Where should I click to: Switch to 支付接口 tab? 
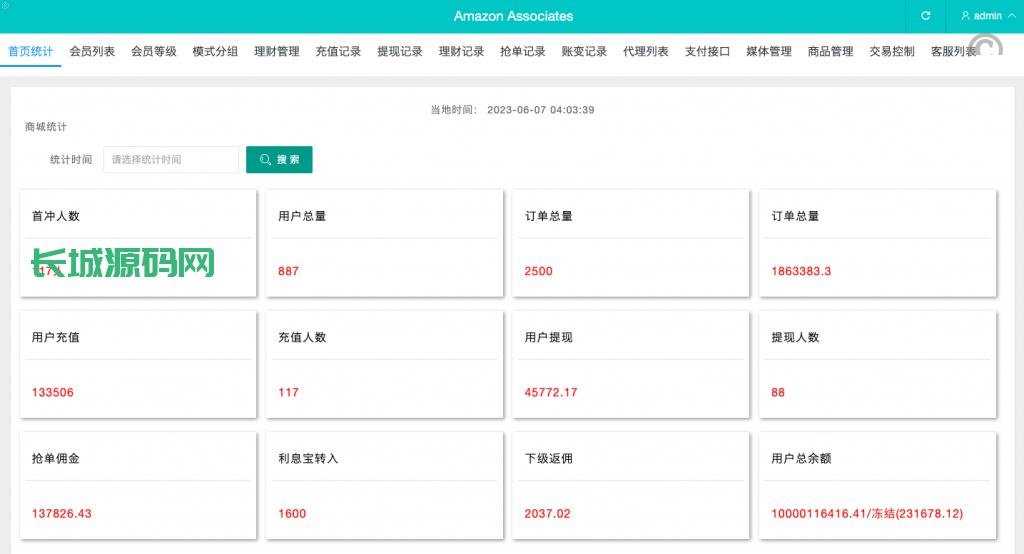tap(708, 52)
